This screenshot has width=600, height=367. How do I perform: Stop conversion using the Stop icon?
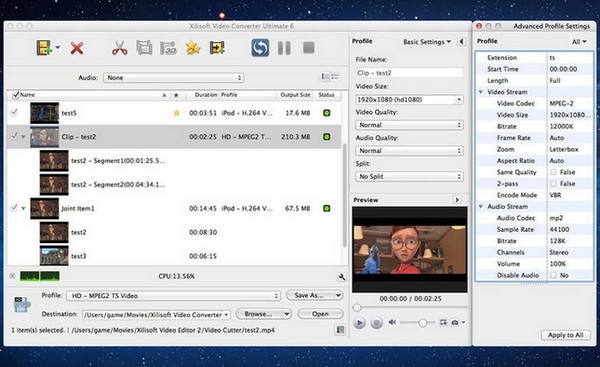point(309,48)
